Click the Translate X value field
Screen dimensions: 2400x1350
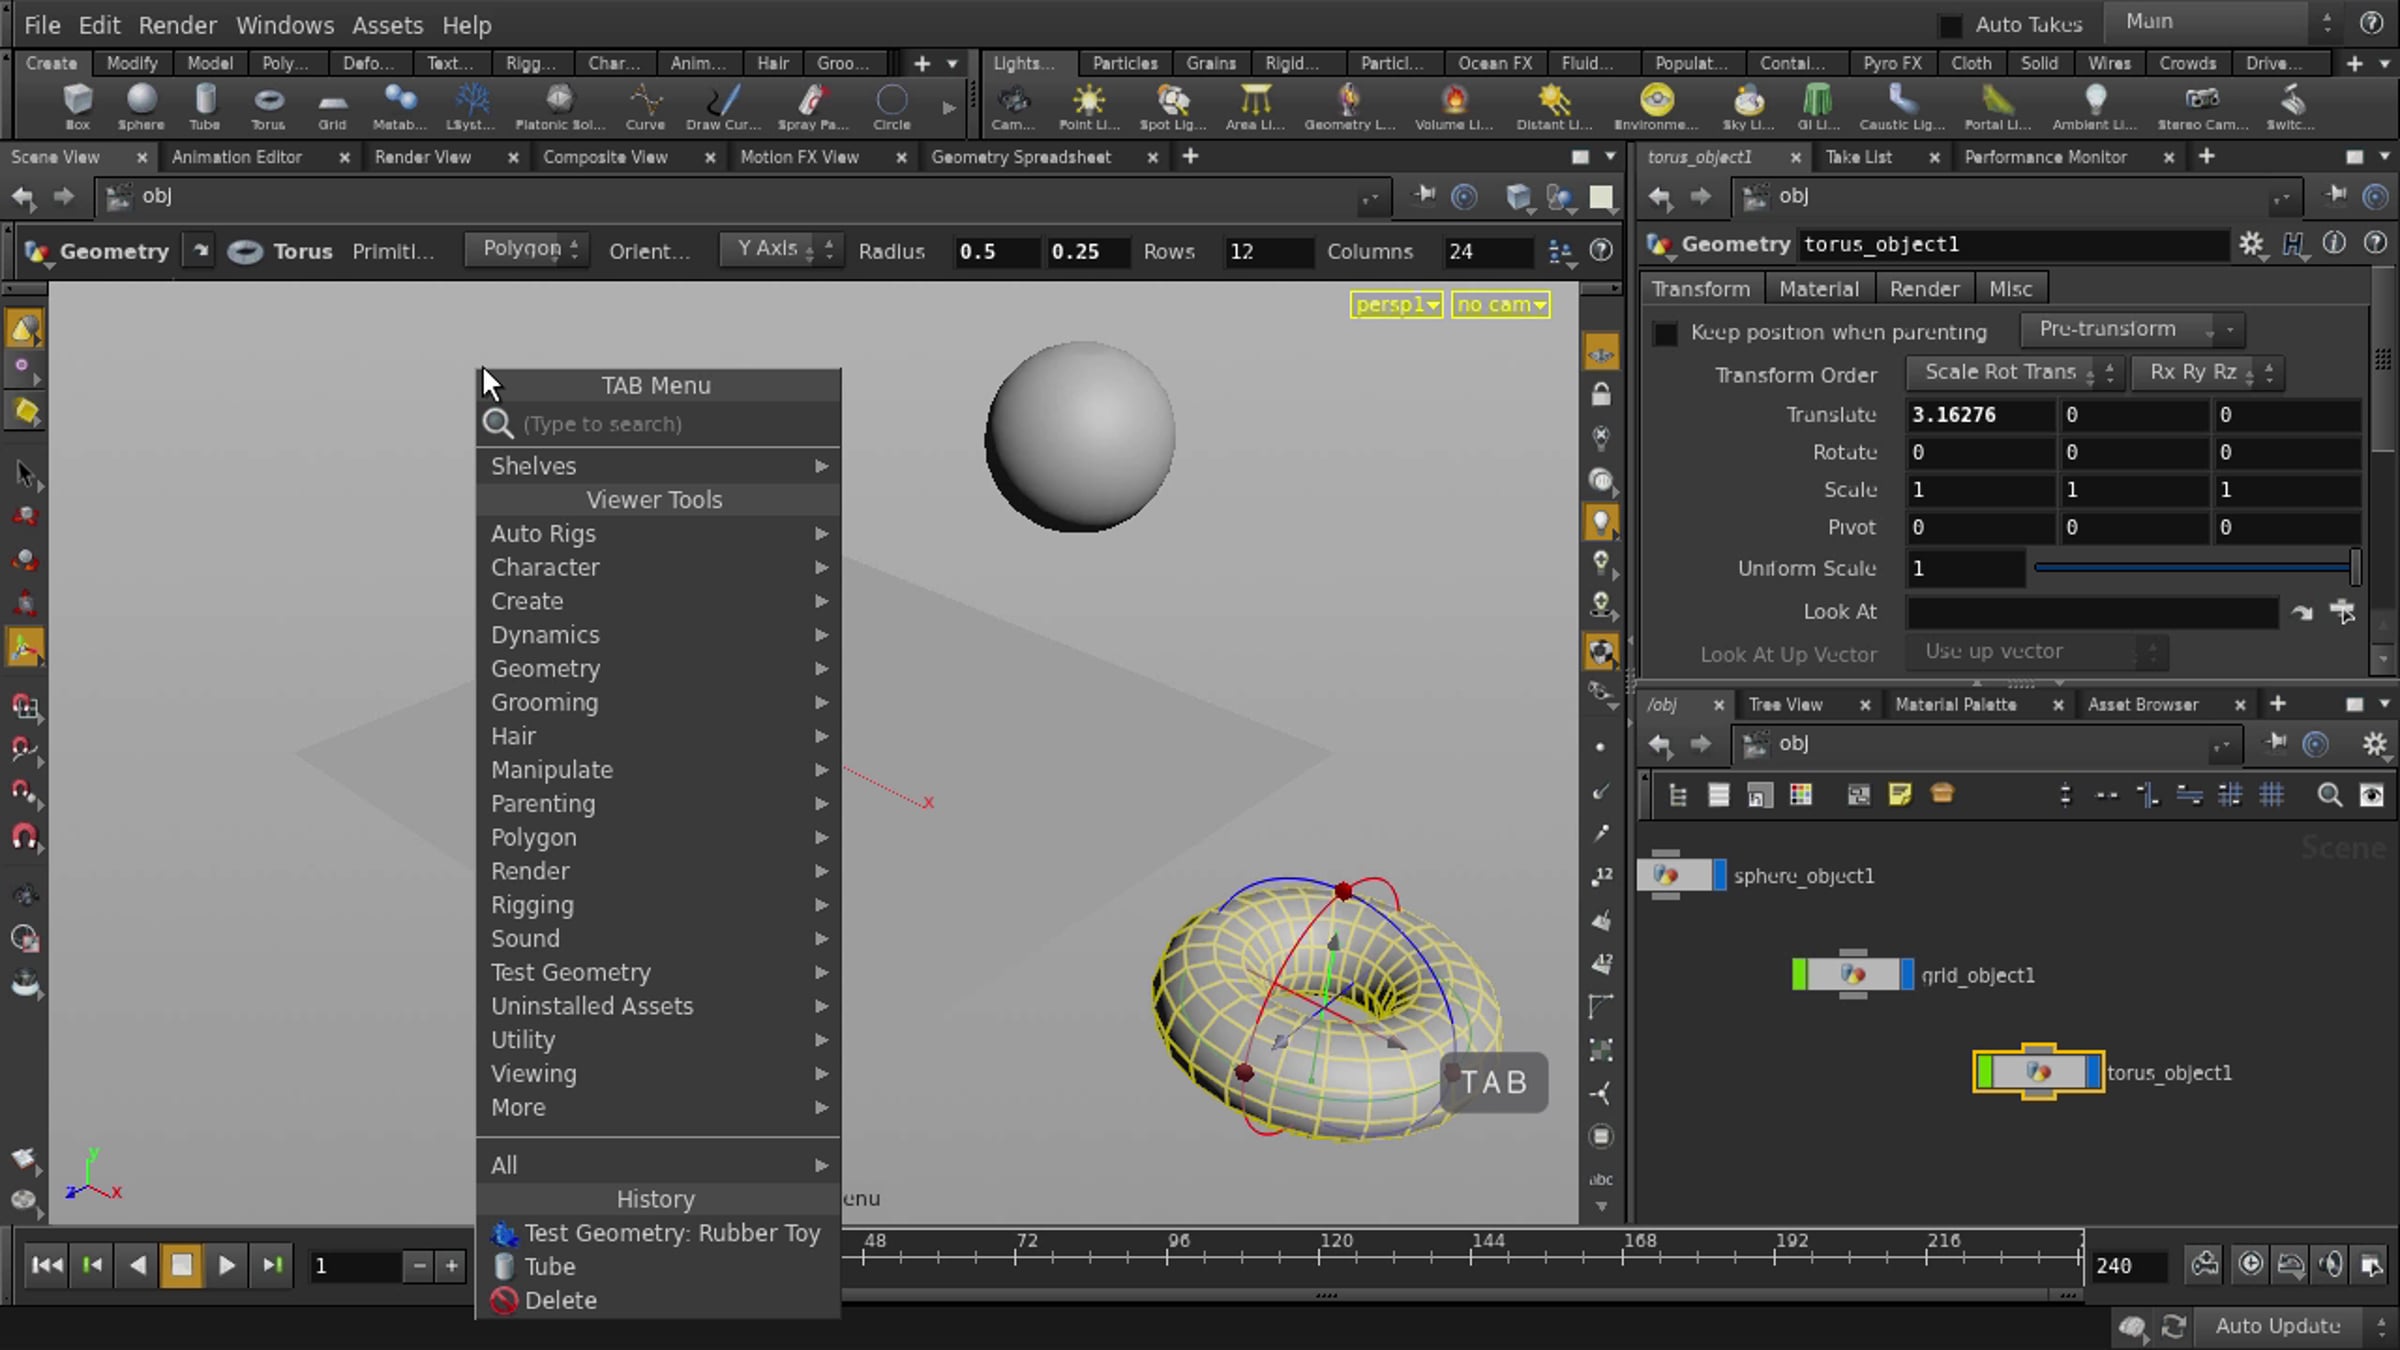1980,414
